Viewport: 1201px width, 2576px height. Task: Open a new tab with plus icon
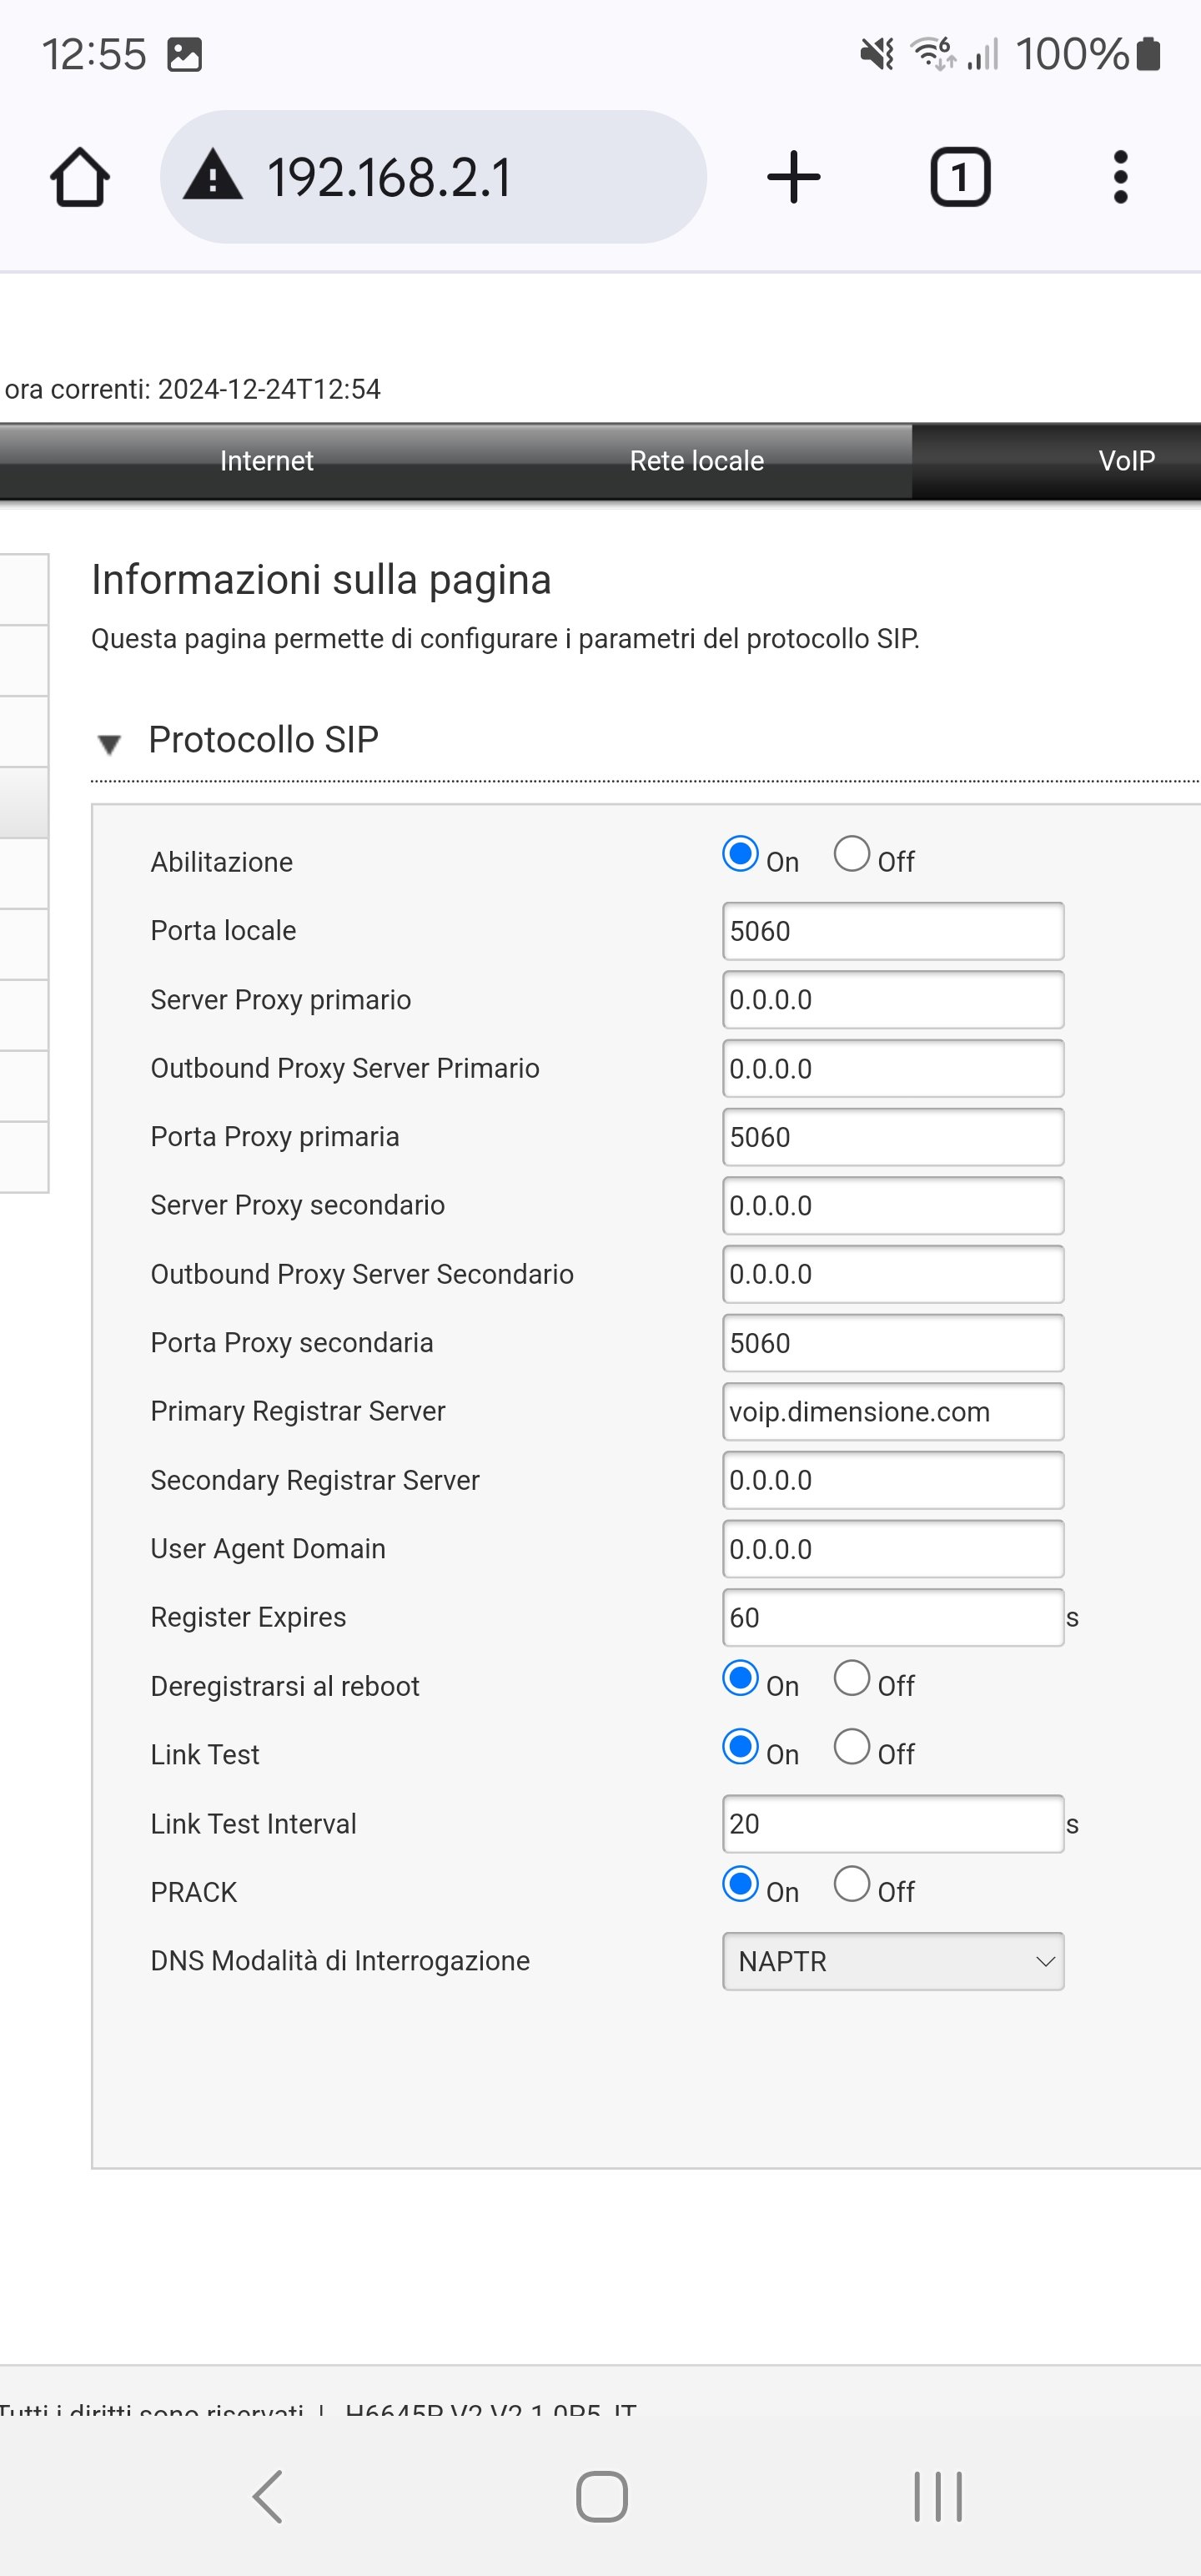click(x=794, y=177)
